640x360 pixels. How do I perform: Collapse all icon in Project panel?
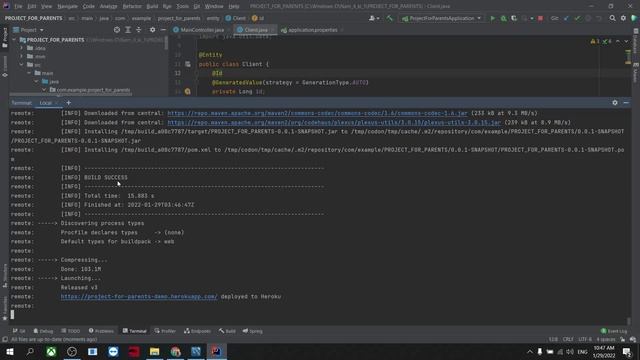click(x=139, y=30)
